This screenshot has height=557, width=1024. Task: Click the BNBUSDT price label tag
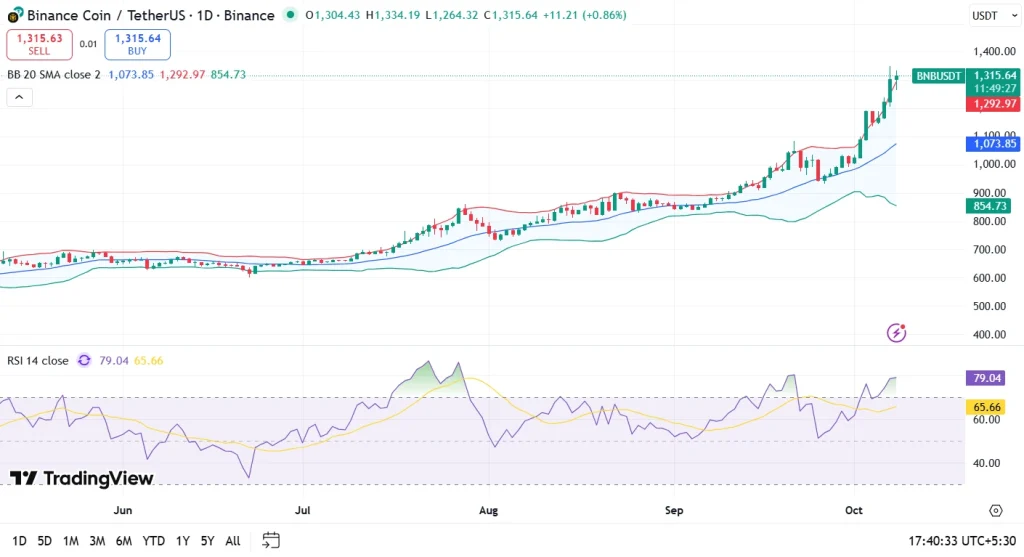click(x=938, y=76)
